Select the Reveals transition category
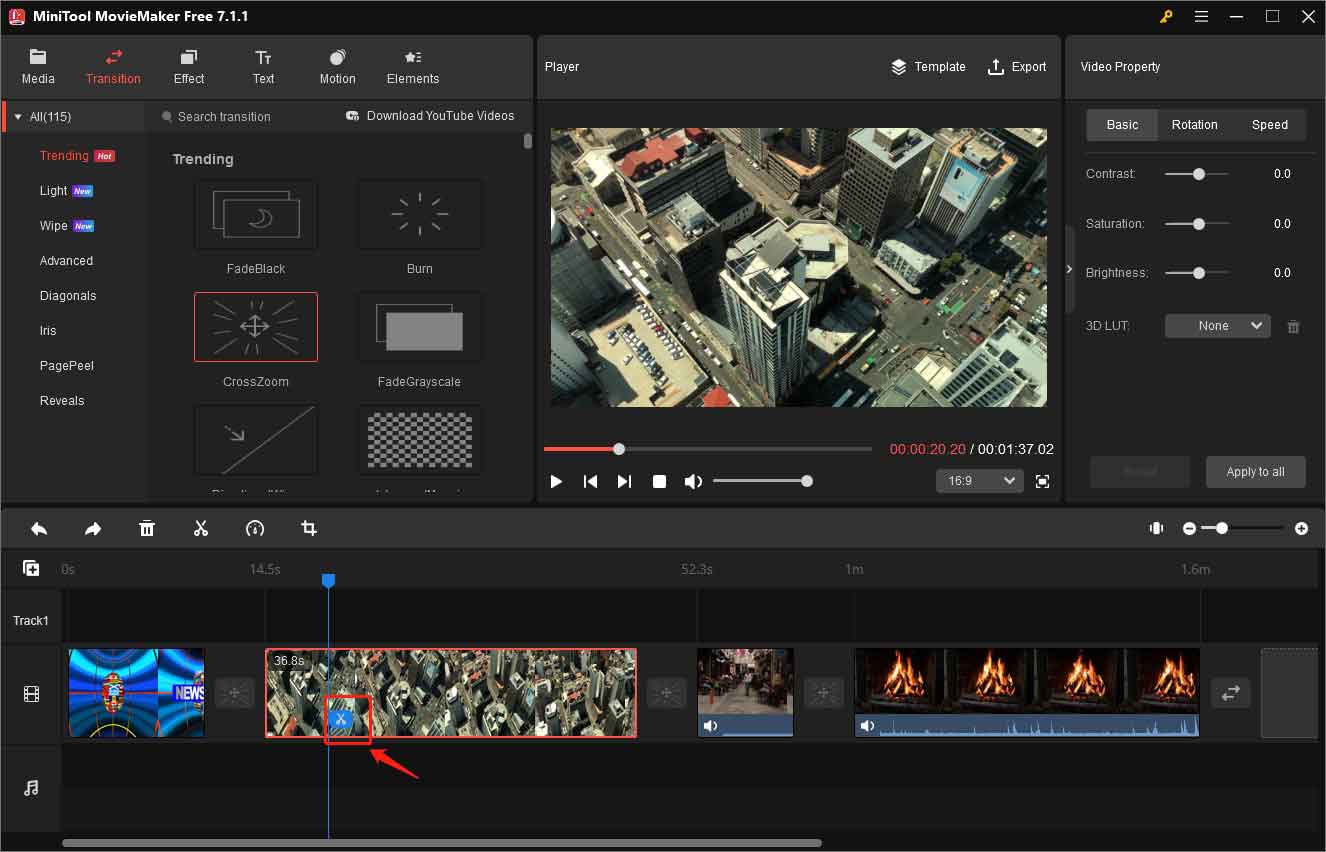1326x852 pixels. pyautogui.click(x=62, y=401)
